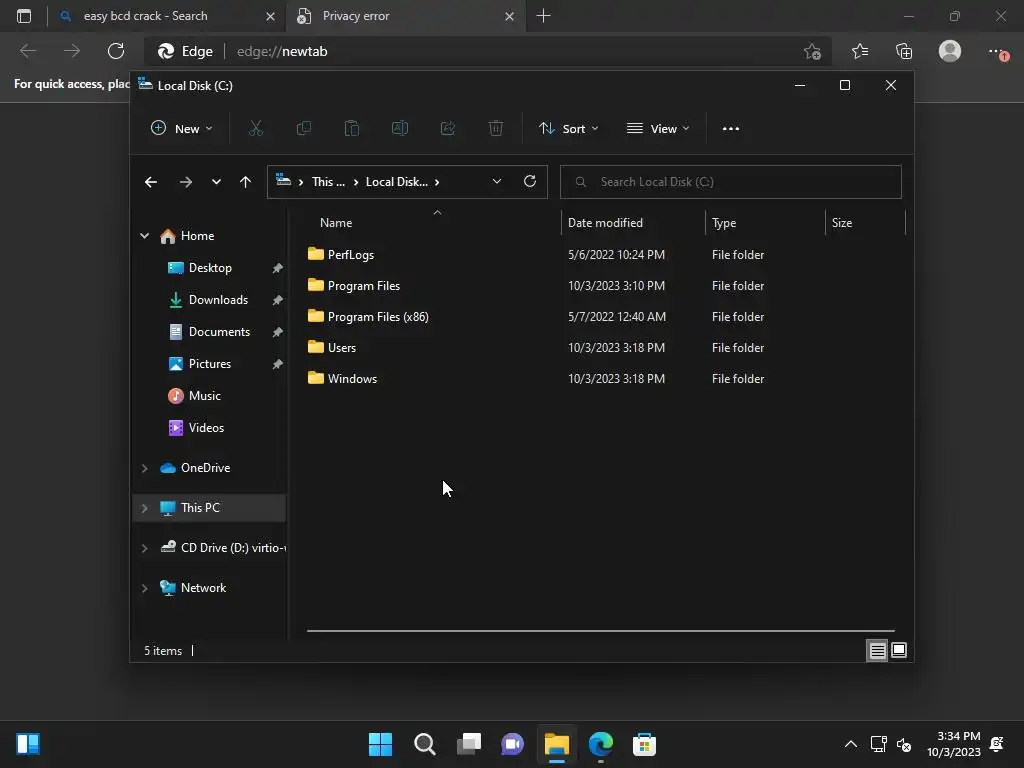
Task: Open a new tab in Edge
Action: [543, 16]
